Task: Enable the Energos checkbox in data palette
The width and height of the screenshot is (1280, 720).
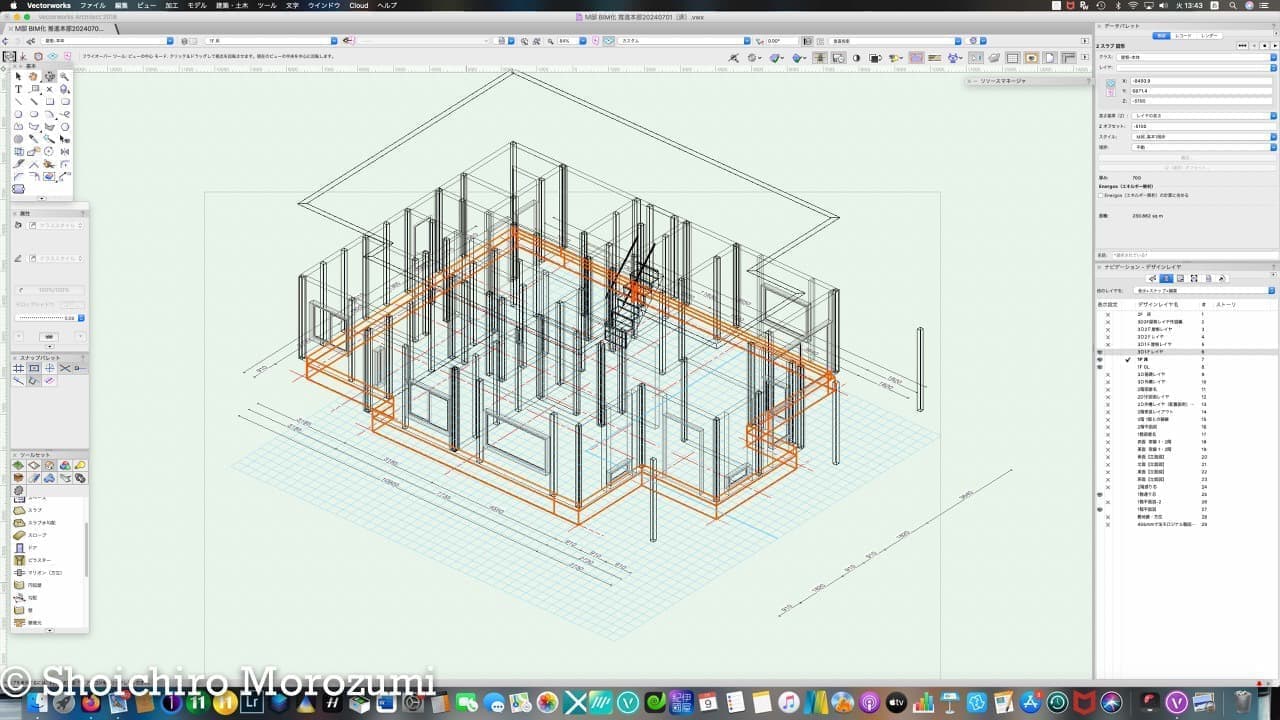Action: [1101, 195]
